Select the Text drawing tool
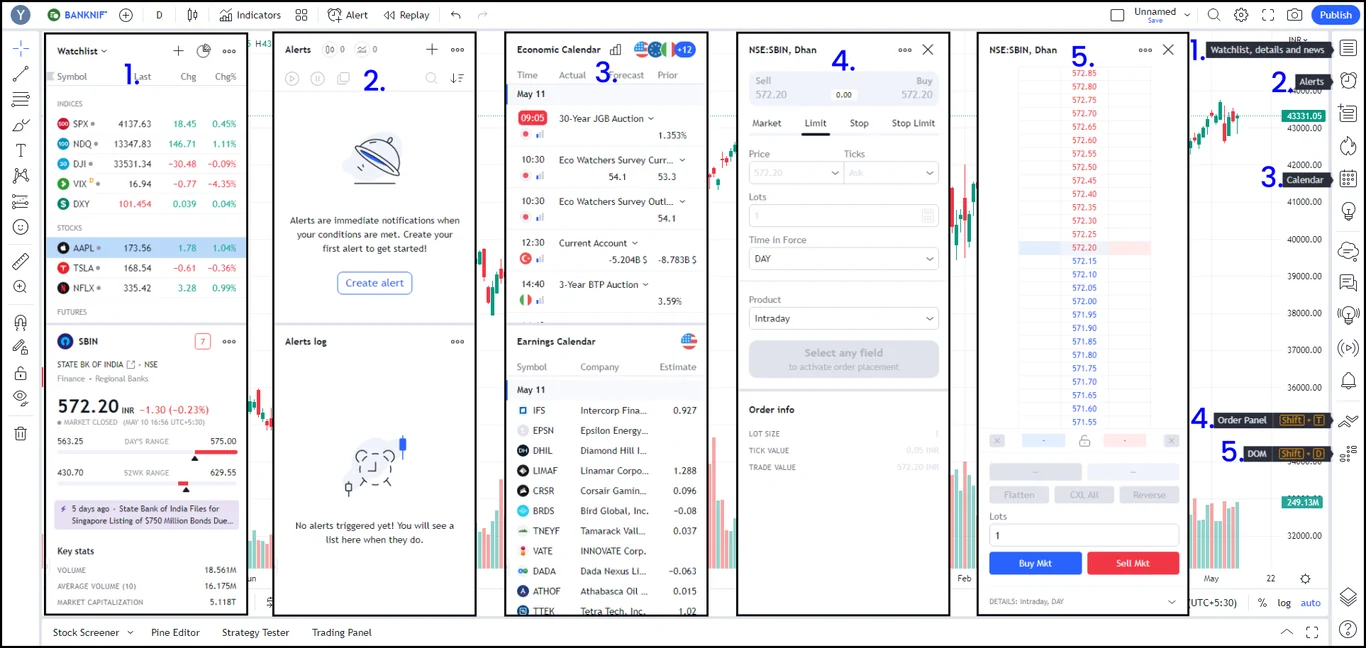 click(x=20, y=150)
